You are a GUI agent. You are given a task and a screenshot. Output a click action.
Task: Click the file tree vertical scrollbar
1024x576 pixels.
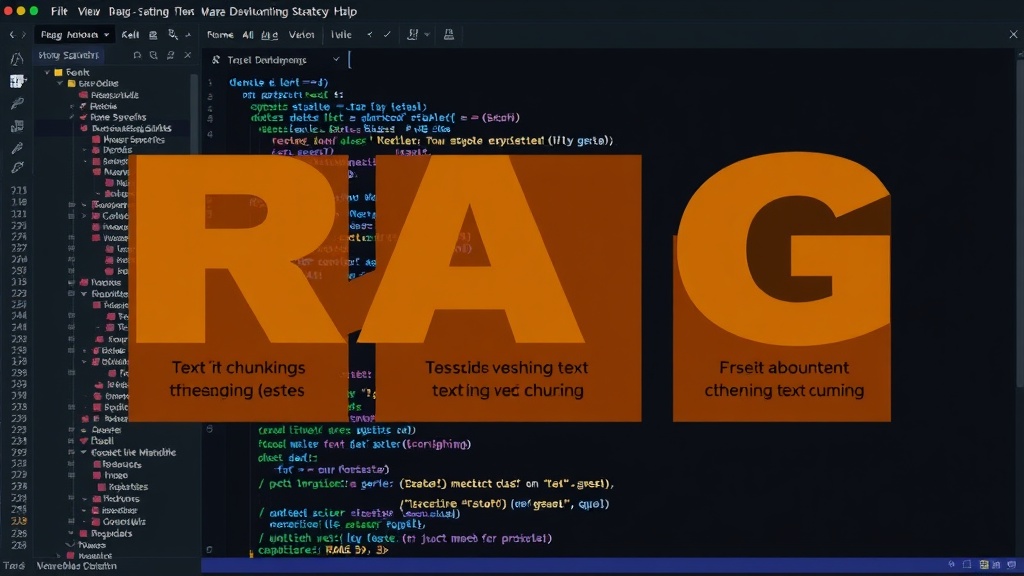tap(194, 114)
